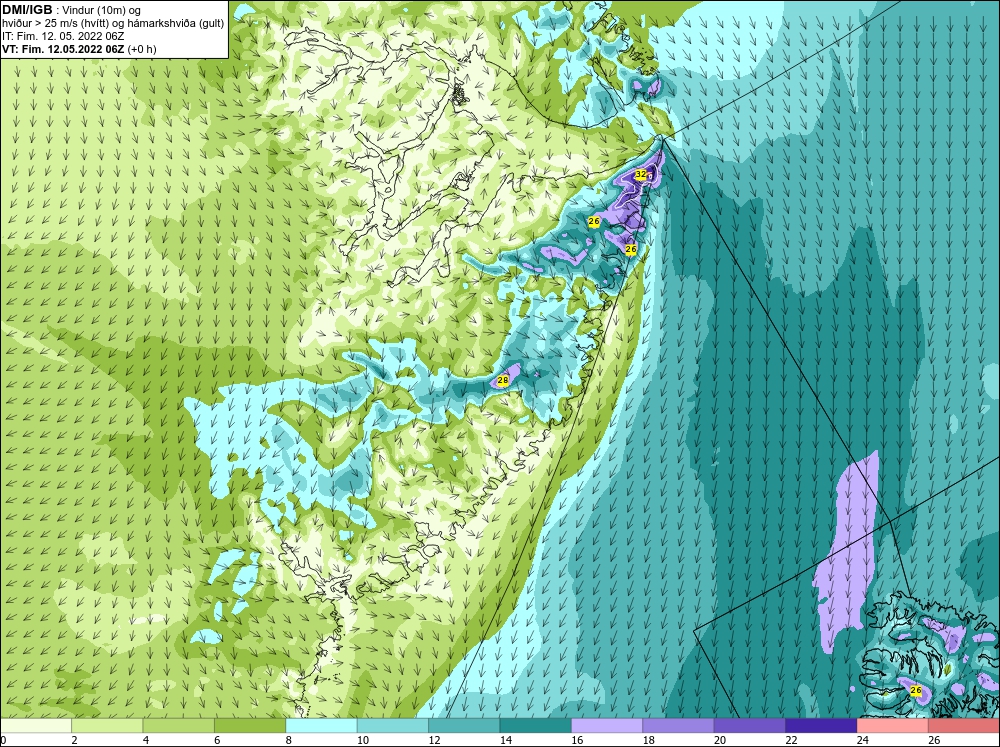Screen dimensions: 1000x747
Task: Click the hviður gust description line
Action: (114, 24)
